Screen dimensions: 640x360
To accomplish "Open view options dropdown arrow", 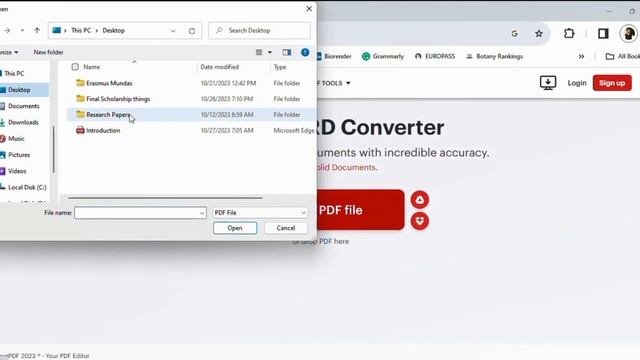I will tap(270, 52).
